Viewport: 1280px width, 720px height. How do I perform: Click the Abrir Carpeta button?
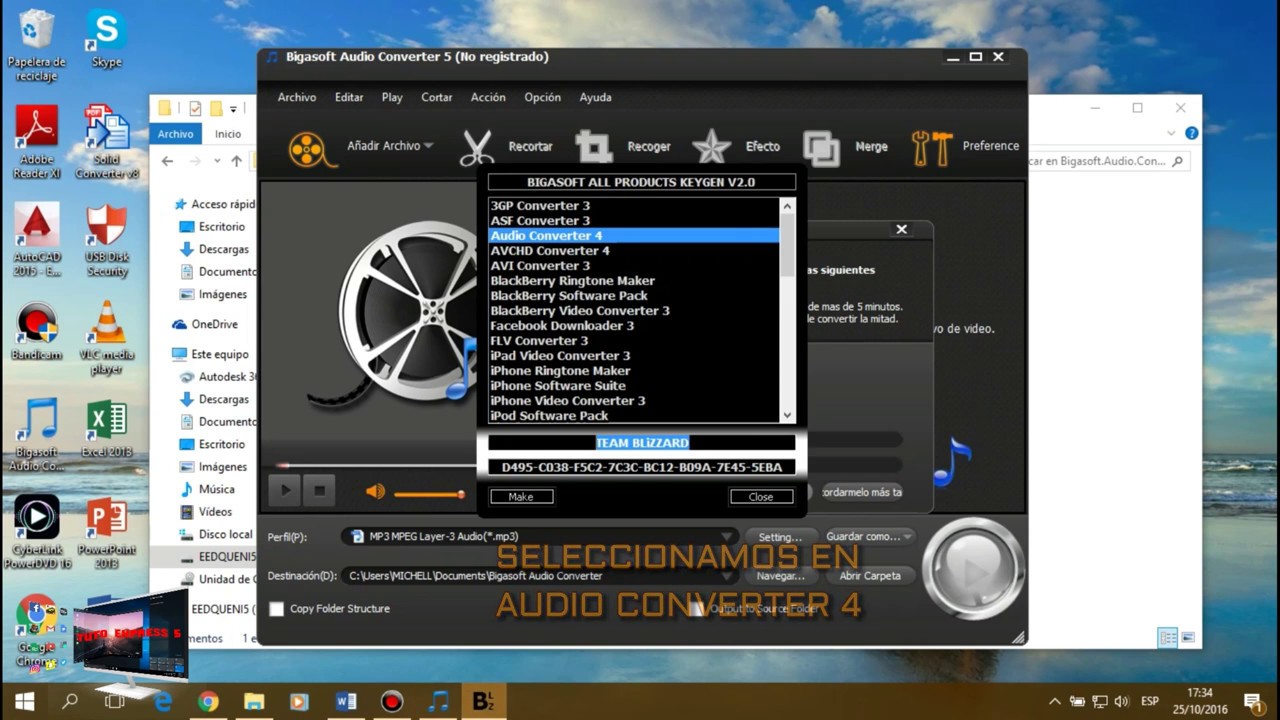point(870,576)
